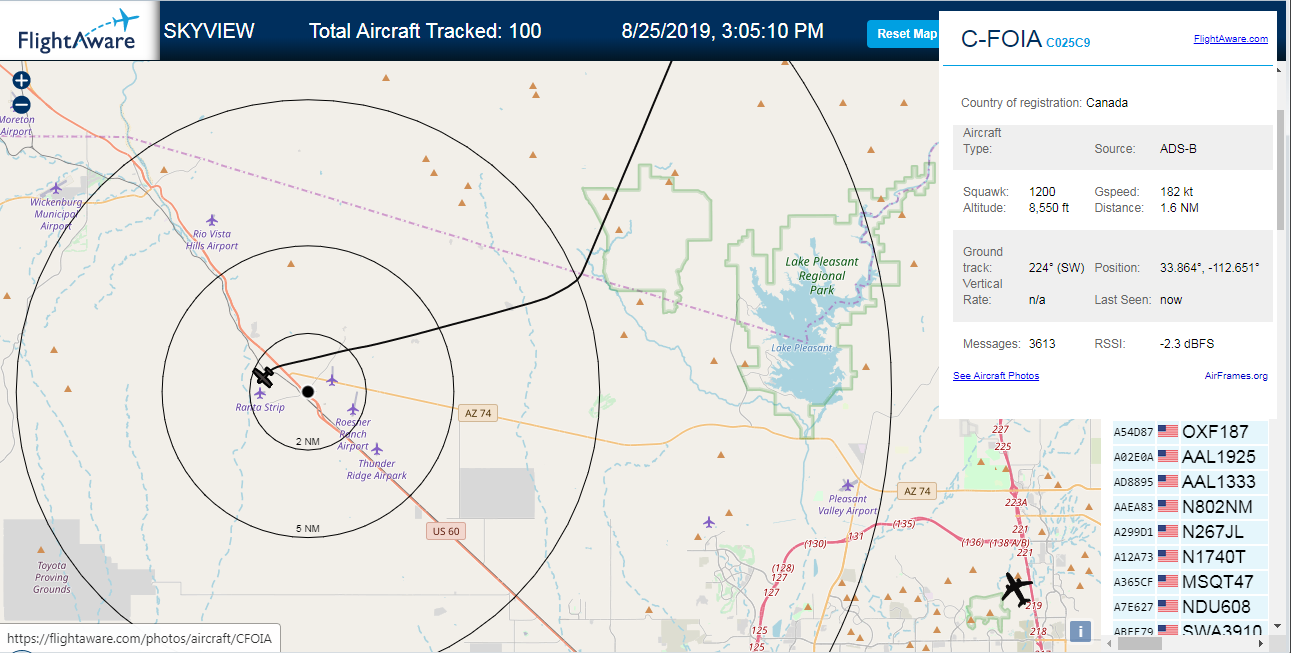The height and width of the screenshot is (653, 1291).
Task: Click the US flag beside N802NM
Action: pos(1167,507)
